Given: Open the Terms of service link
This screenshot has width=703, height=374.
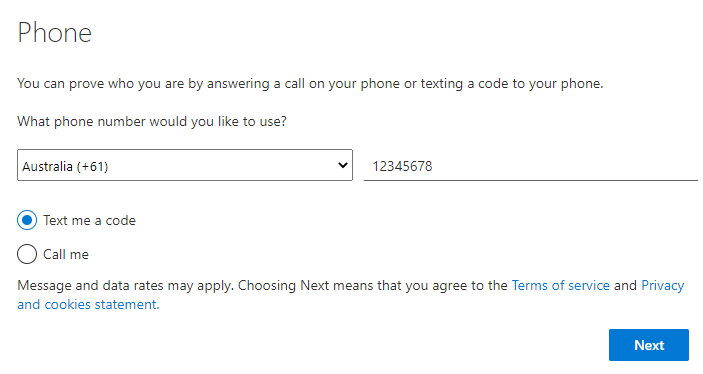Looking at the screenshot, I should pos(560,286).
